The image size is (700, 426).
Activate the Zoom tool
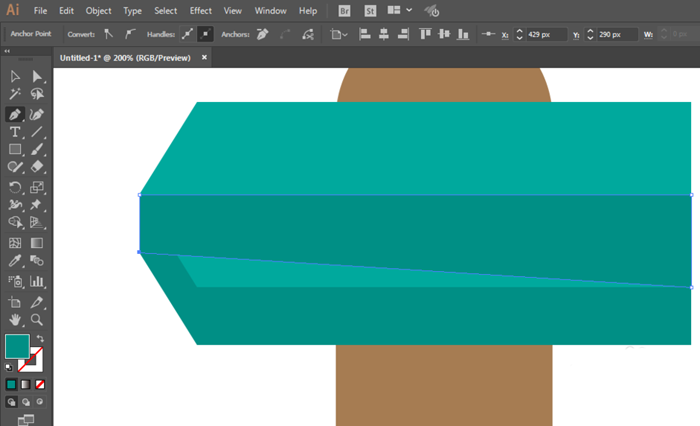point(37,320)
